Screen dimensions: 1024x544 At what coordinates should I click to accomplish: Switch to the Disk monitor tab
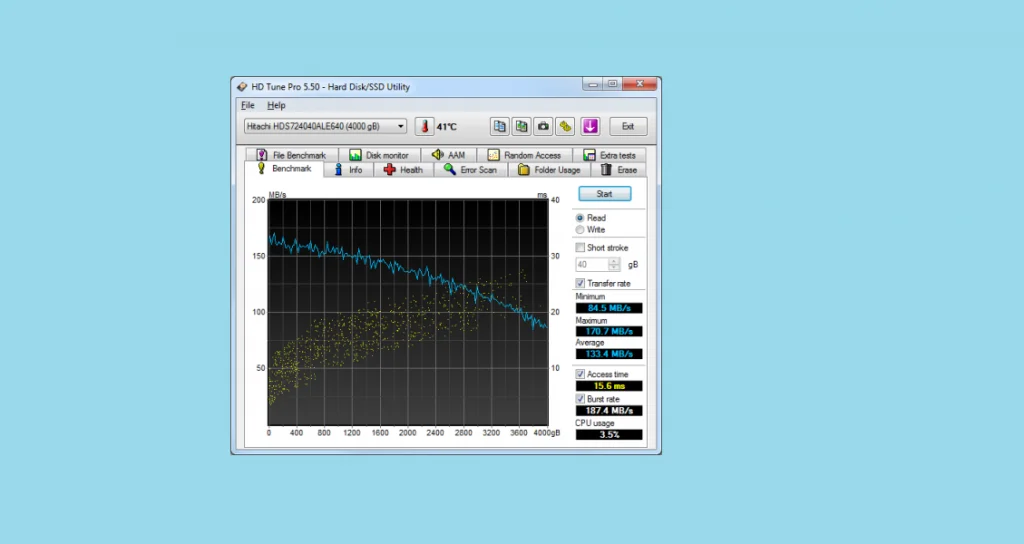tap(379, 155)
